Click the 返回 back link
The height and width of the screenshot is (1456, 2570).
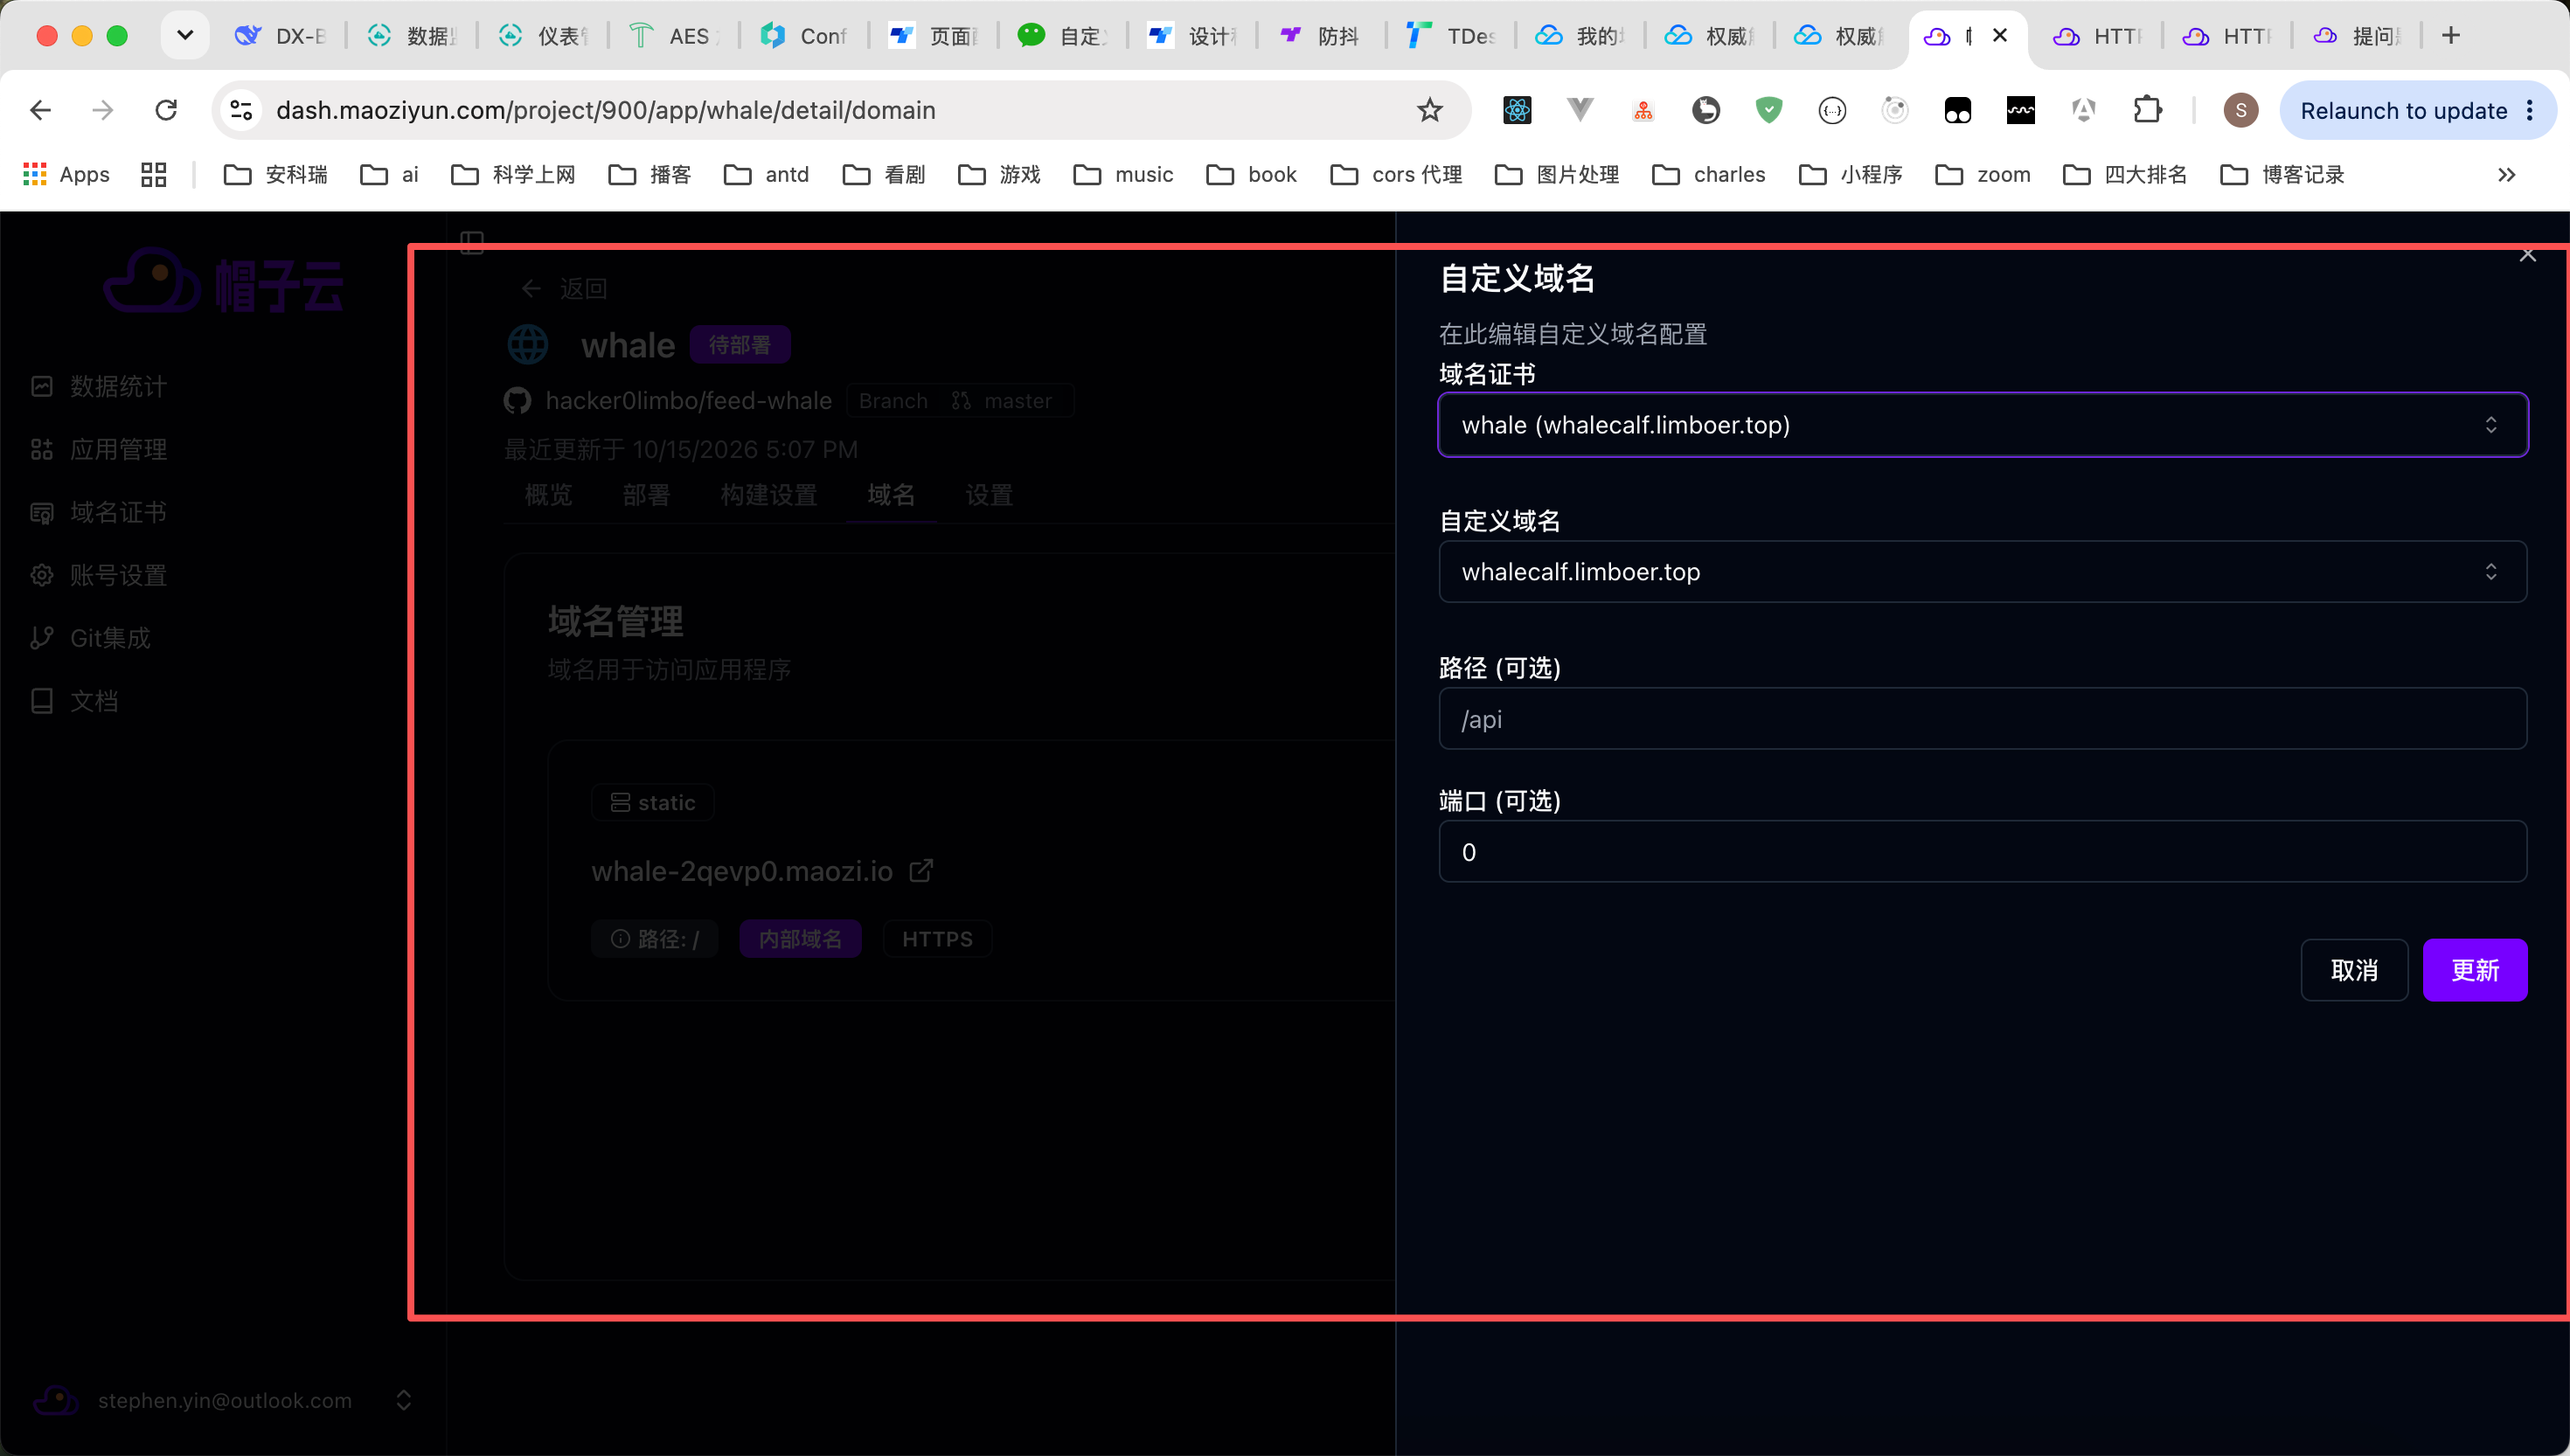click(x=564, y=289)
